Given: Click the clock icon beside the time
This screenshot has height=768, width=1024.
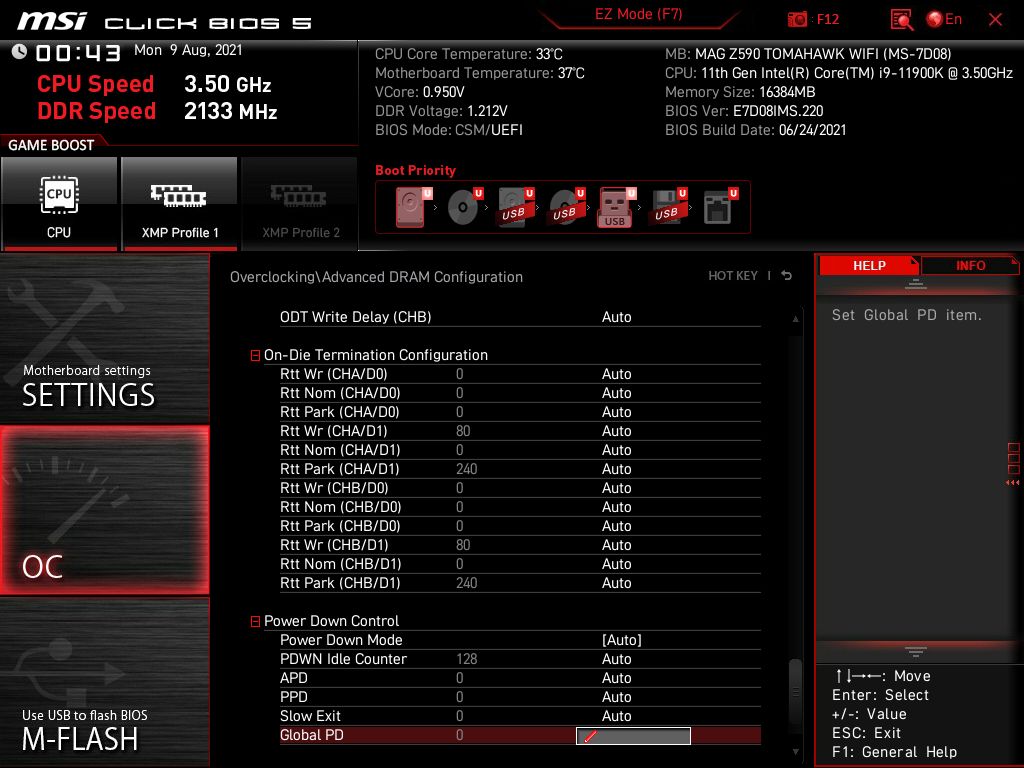Looking at the screenshot, I should coord(20,52).
